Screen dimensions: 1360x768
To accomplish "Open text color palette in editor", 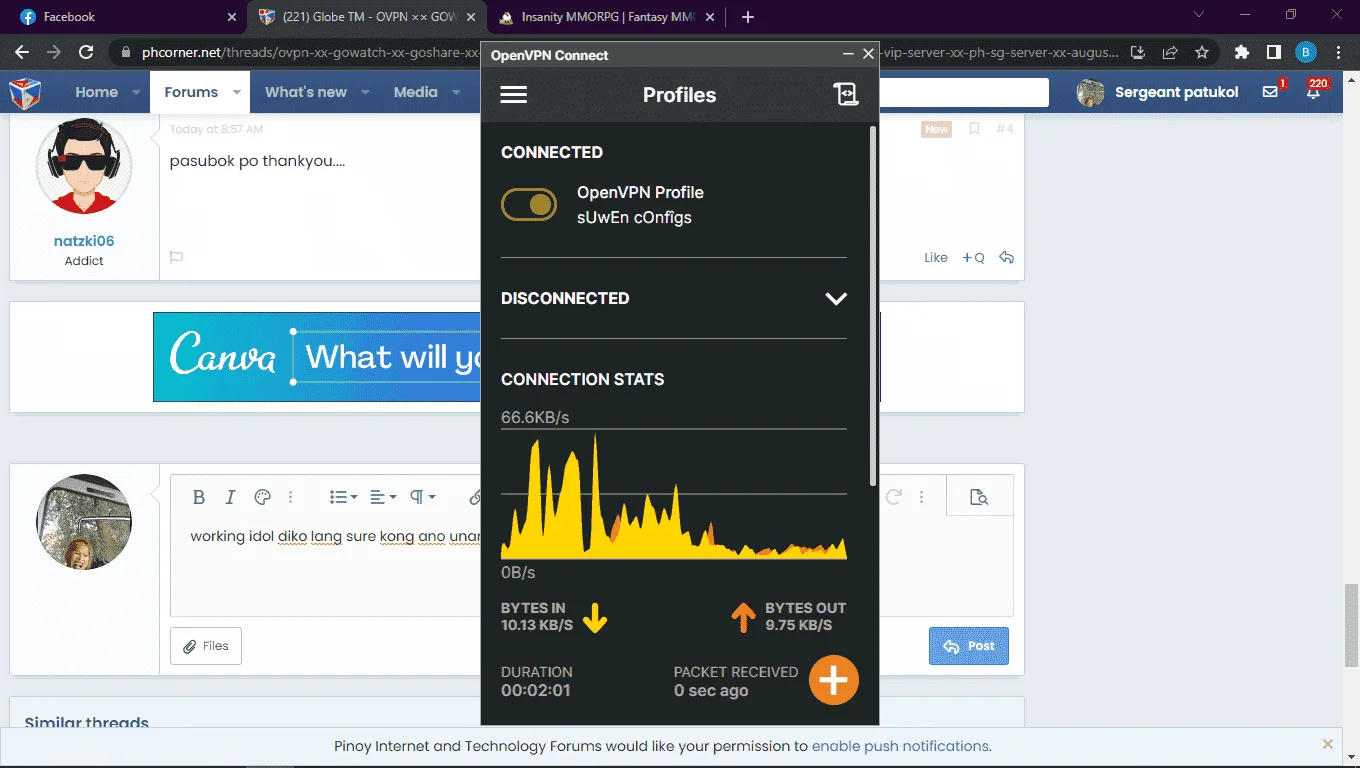I will [x=262, y=497].
